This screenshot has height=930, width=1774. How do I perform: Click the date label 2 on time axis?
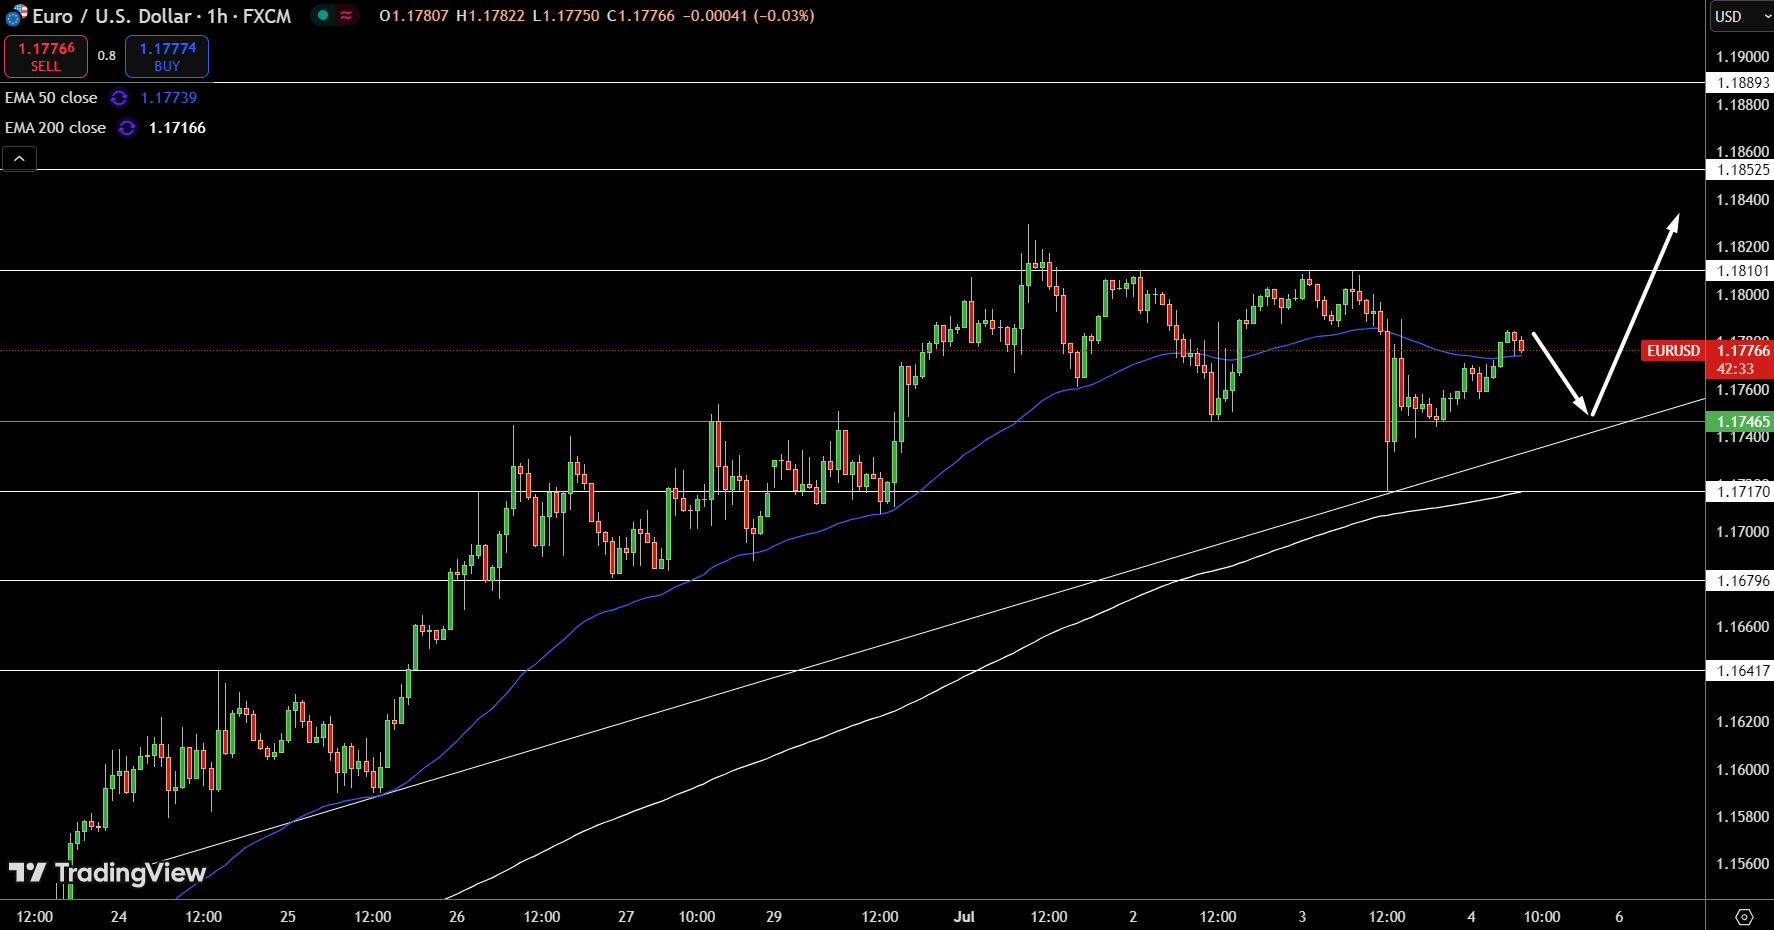pos(1133,917)
